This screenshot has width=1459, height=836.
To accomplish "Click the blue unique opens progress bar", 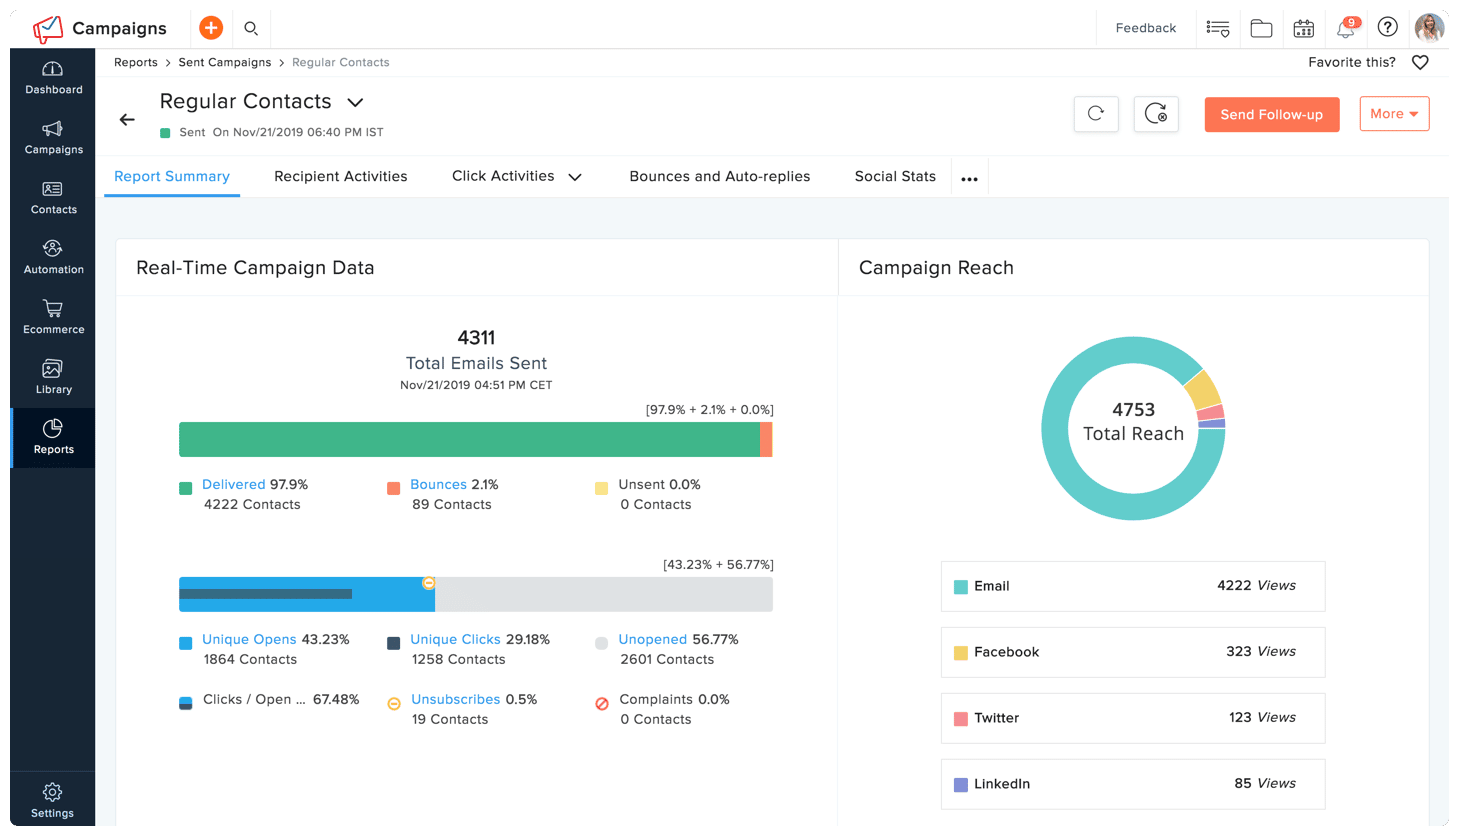I will [307, 594].
